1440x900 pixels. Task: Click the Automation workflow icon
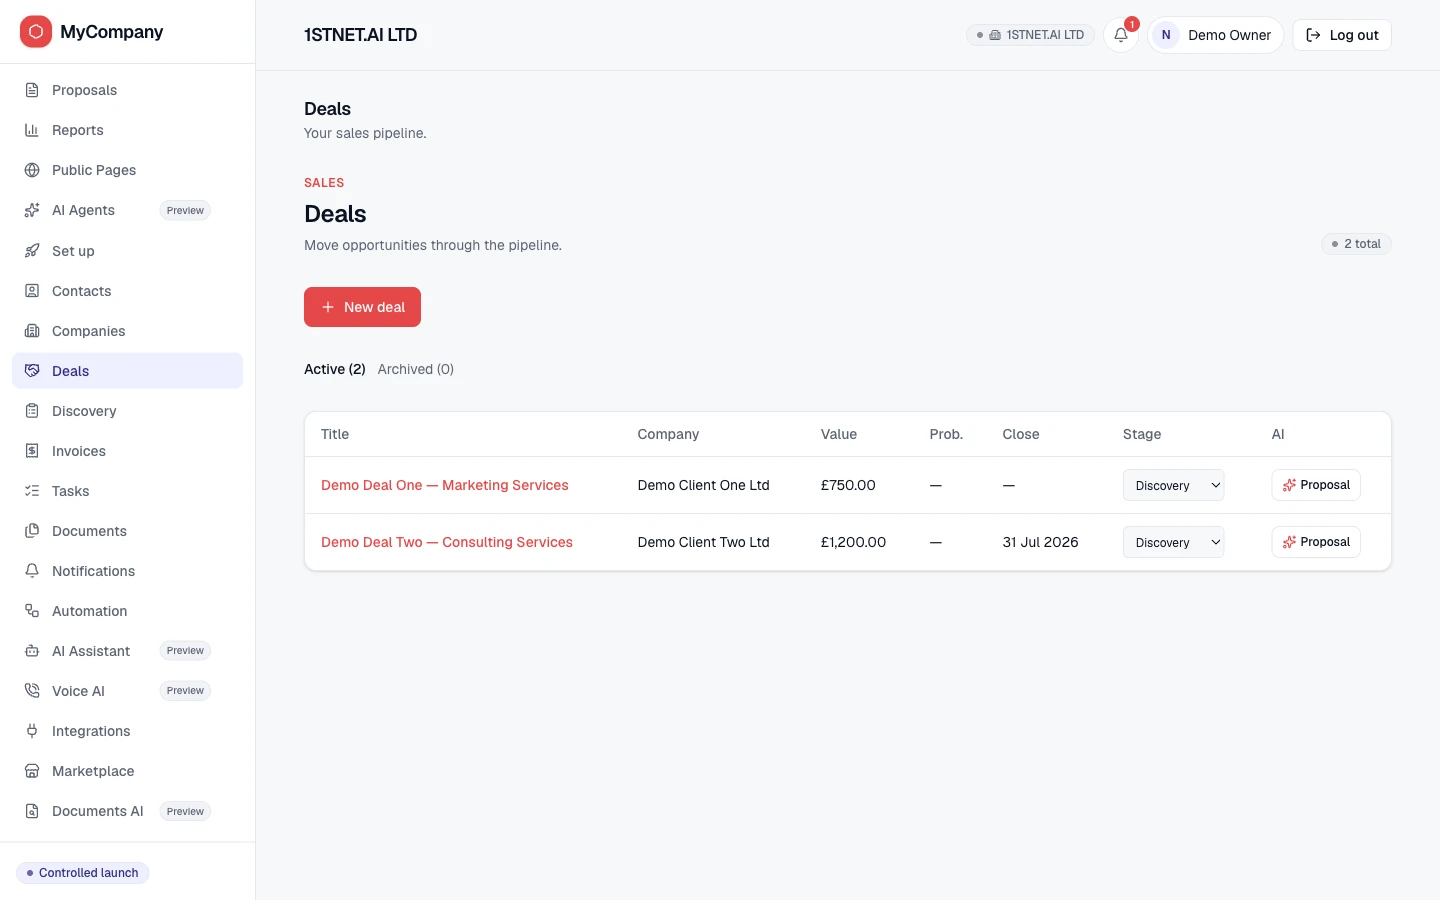tap(32, 611)
